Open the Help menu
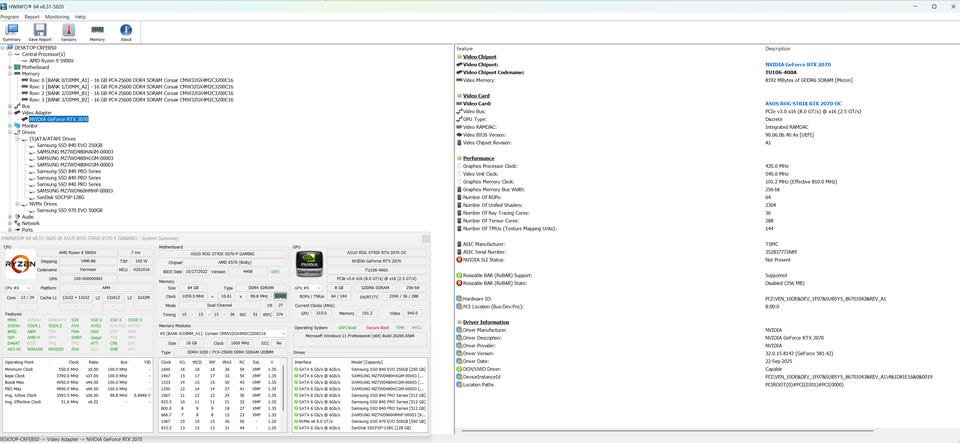The width and height of the screenshot is (960, 443). point(80,17)
